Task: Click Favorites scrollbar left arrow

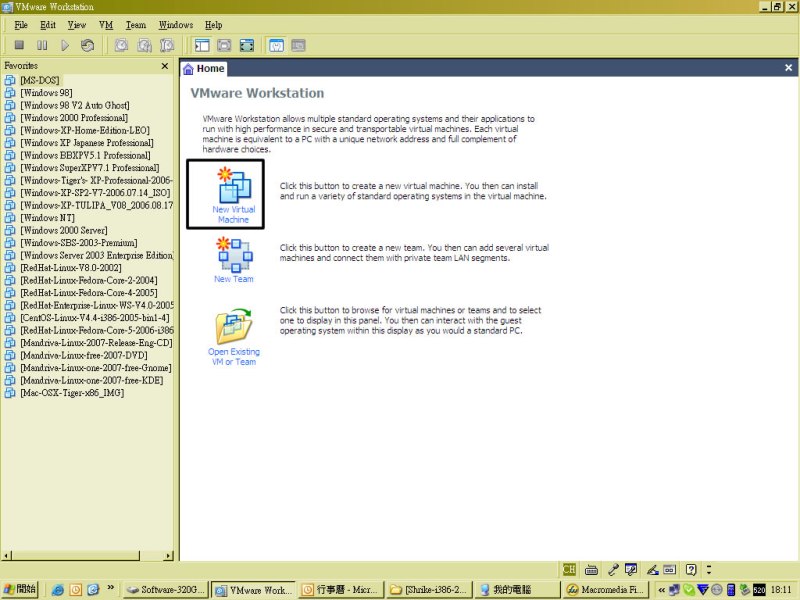Action: tap(6, 556)
